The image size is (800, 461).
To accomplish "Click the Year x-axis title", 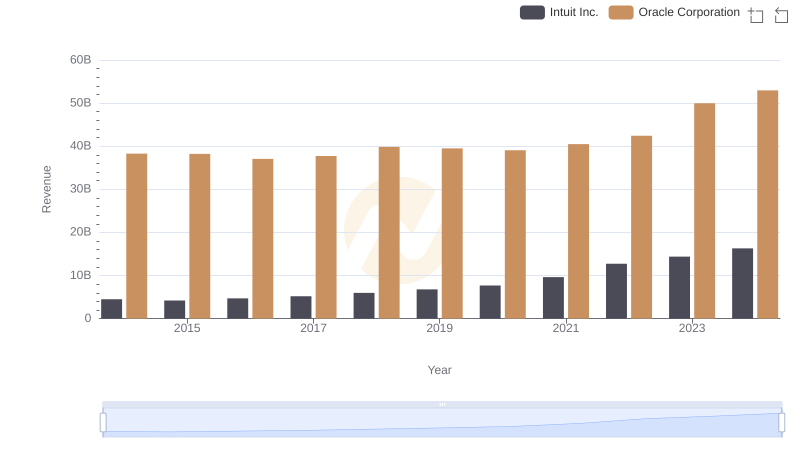I will pyautogui.click(x=440, y=370).
